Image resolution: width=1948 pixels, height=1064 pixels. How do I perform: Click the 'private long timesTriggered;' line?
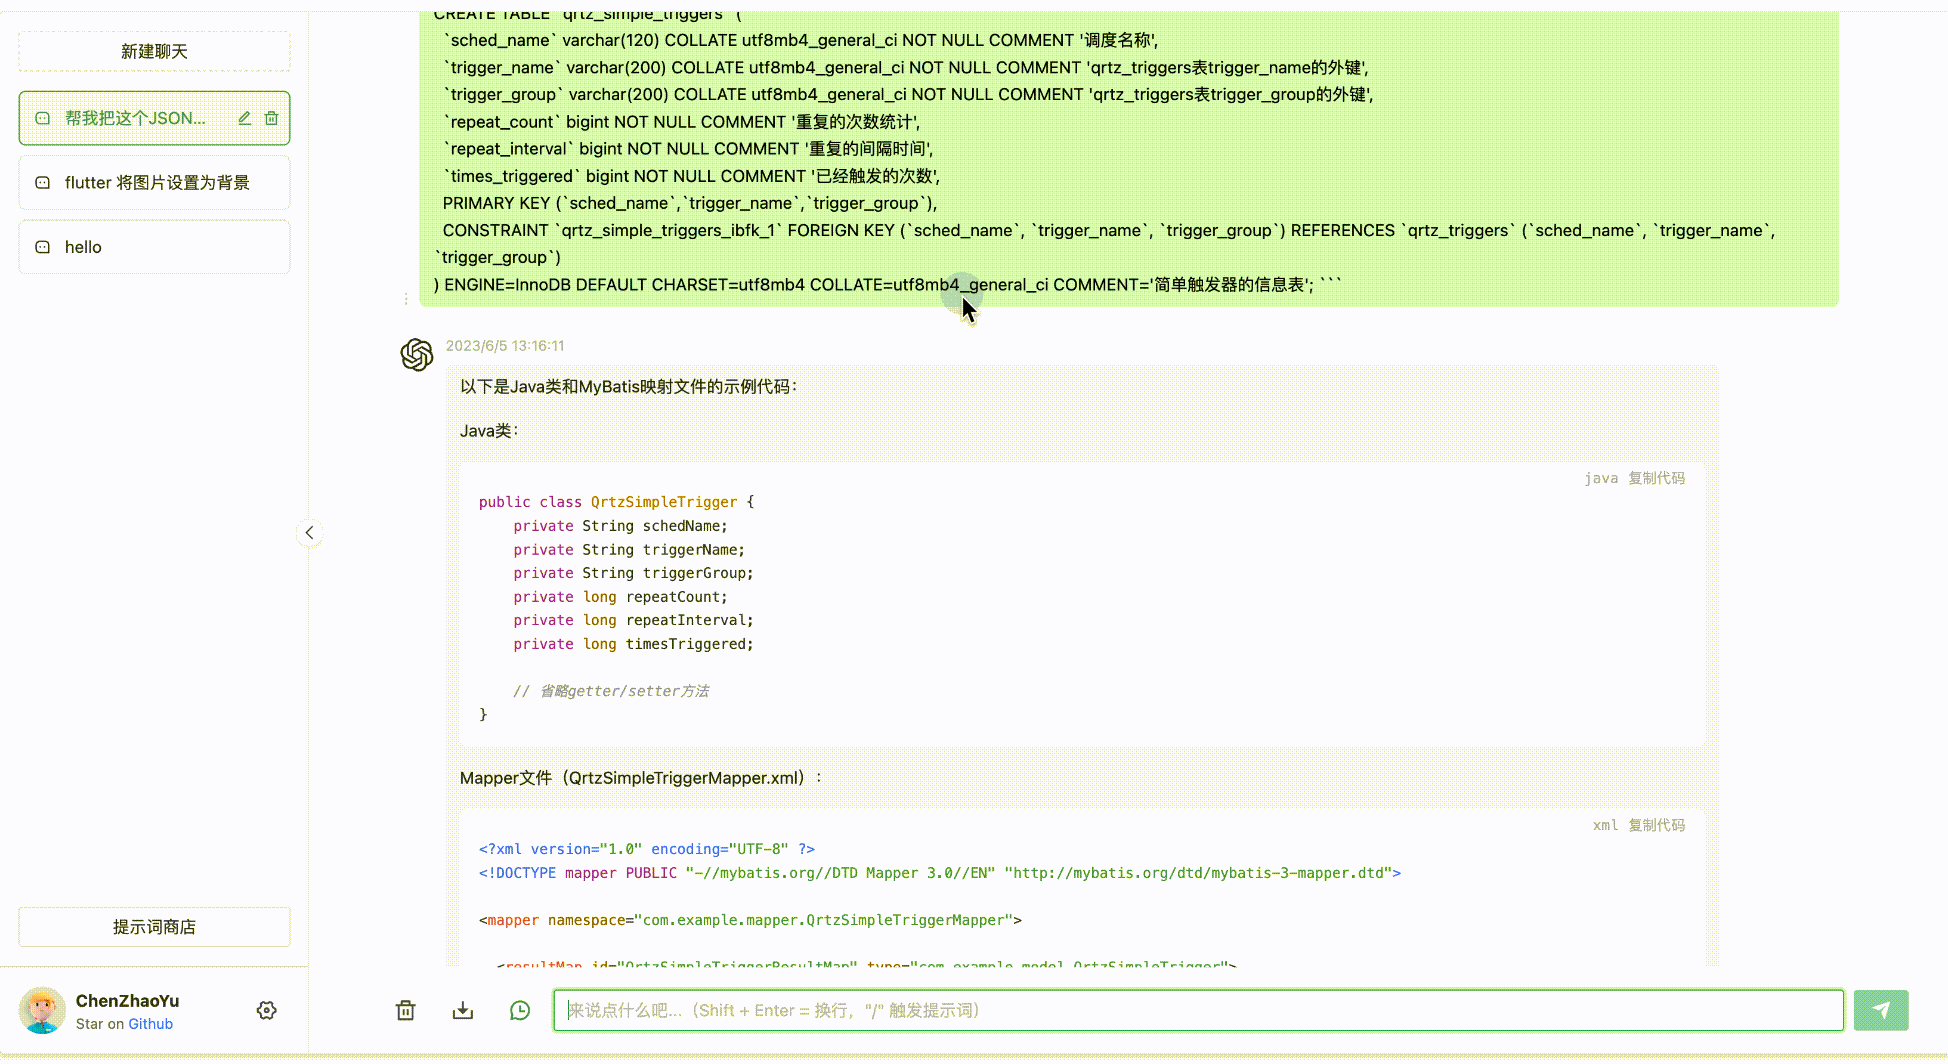pyautogui.click(x=633, y=644)
